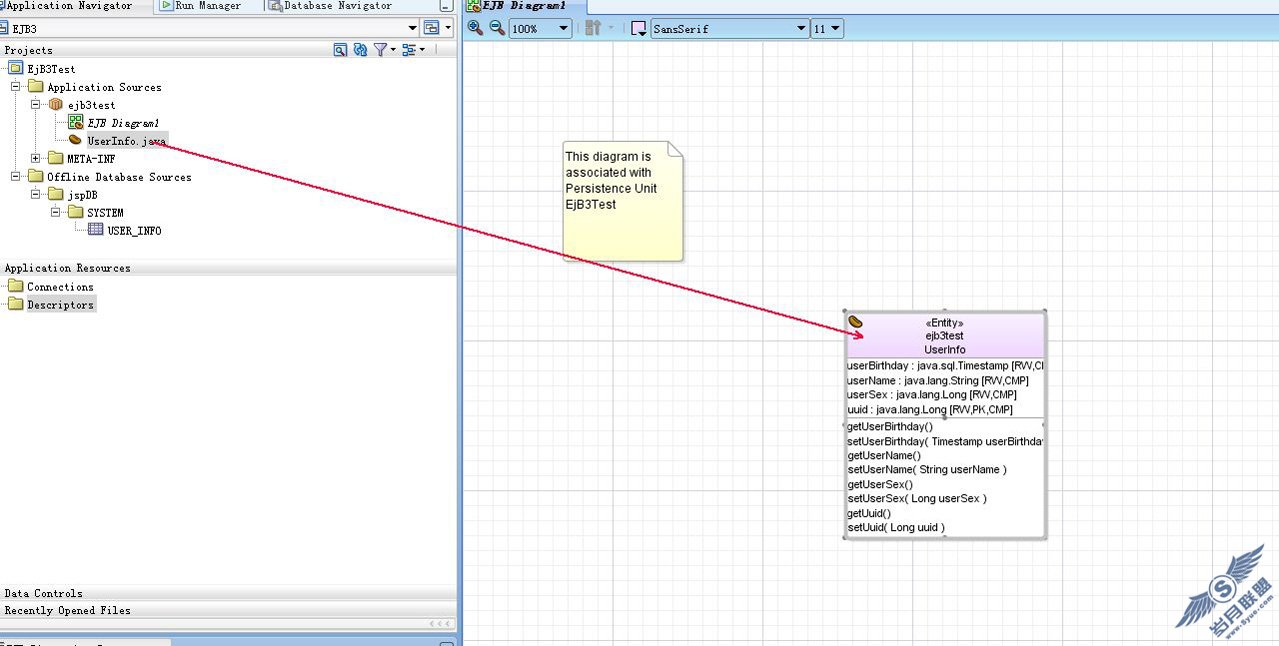Collapse the Offline Database Sources node

point(16,177)
